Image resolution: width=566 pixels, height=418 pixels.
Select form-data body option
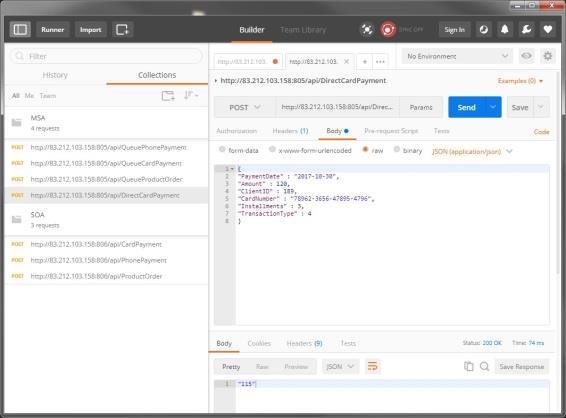[x=222, y=149]
